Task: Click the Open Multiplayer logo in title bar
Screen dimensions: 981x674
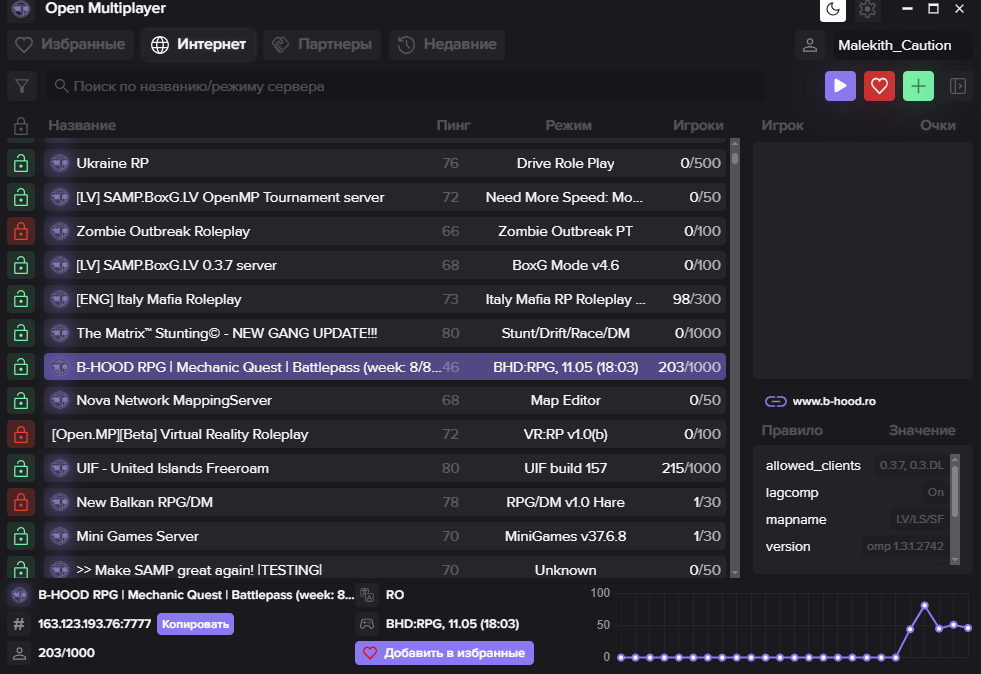Action: [21, 9]
